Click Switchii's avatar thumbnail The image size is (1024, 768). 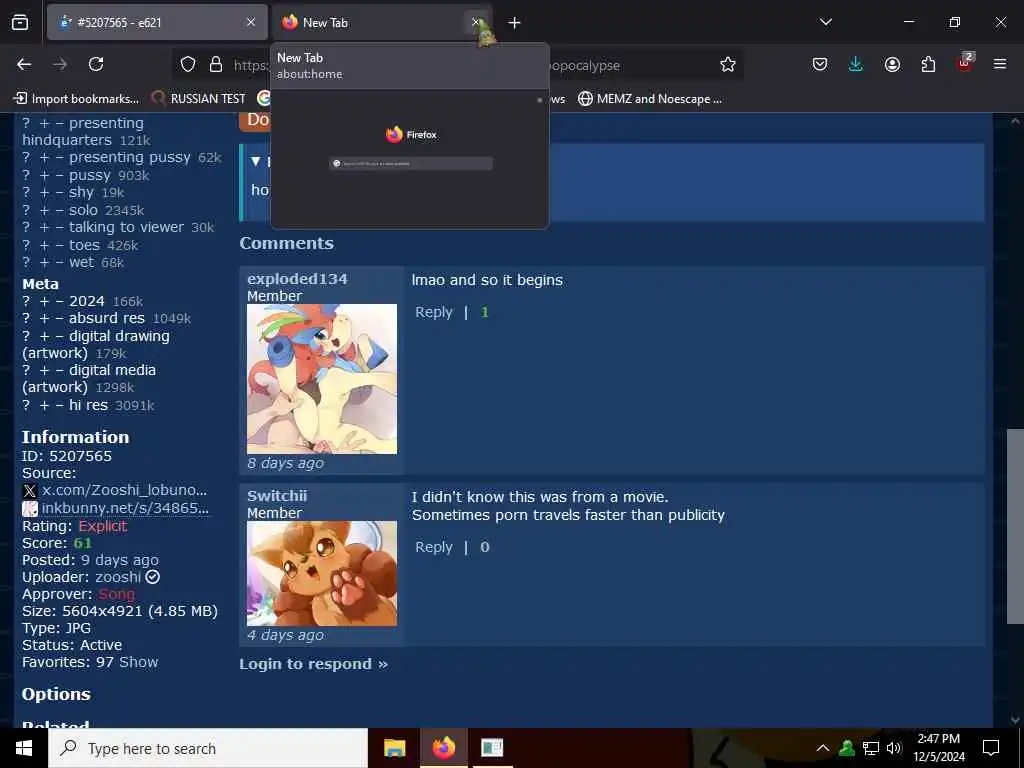(322, 573)
